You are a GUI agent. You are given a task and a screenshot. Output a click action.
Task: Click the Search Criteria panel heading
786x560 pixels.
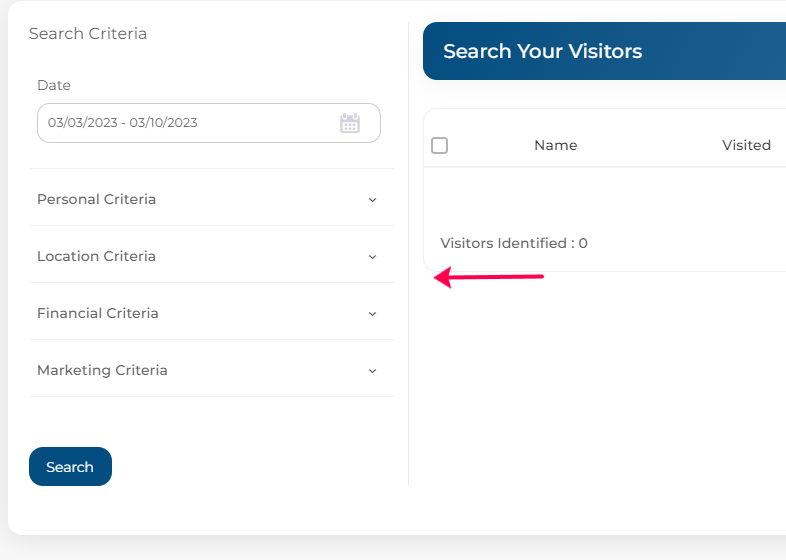tap(88, 34)
